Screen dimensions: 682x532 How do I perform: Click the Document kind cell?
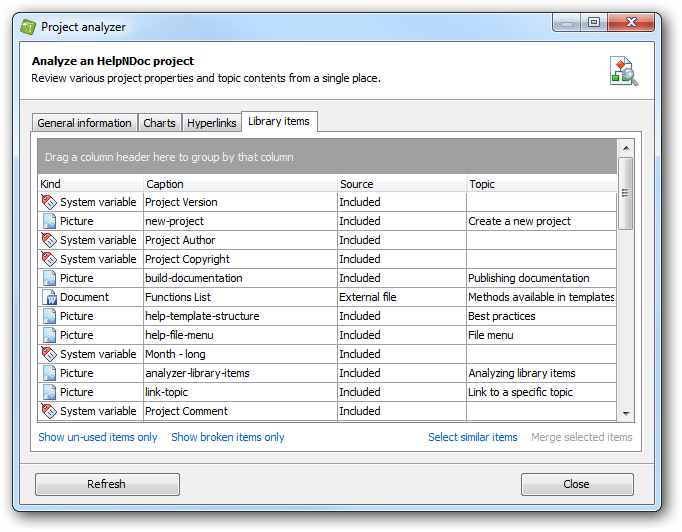point(90,297)
